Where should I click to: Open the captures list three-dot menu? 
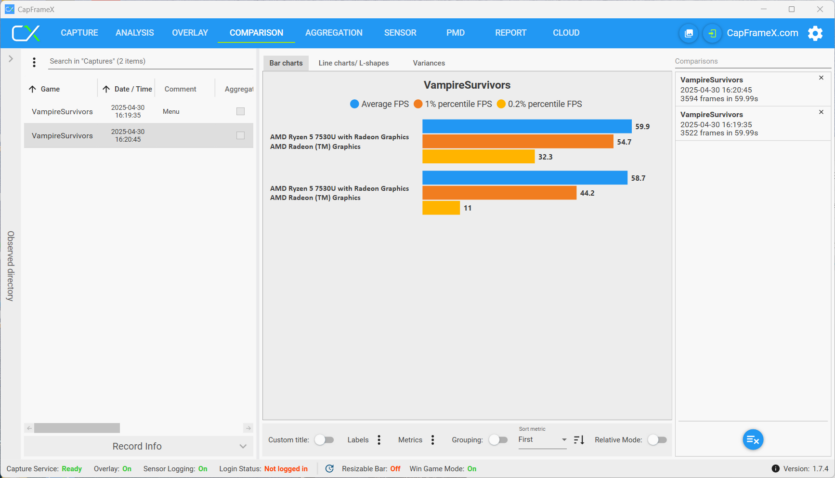(34, 62)
